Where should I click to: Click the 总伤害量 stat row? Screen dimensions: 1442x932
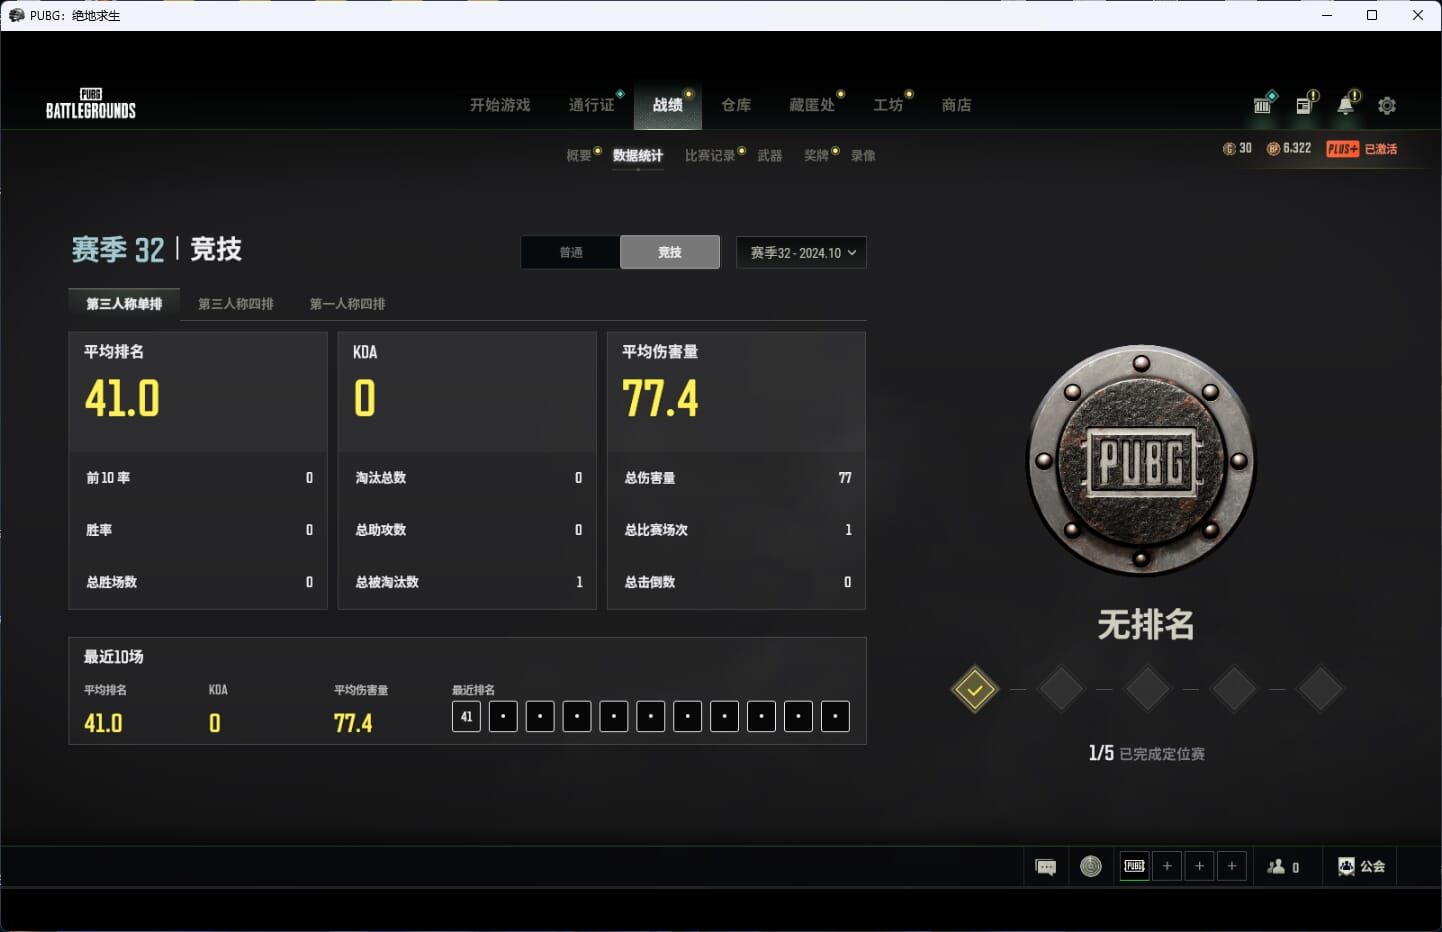coord(737,478)
